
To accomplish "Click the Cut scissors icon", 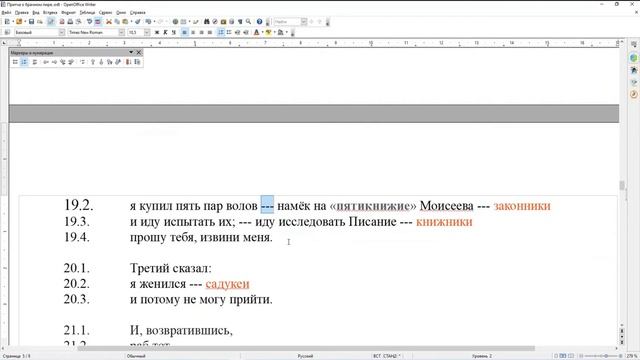I will (109, 22).
